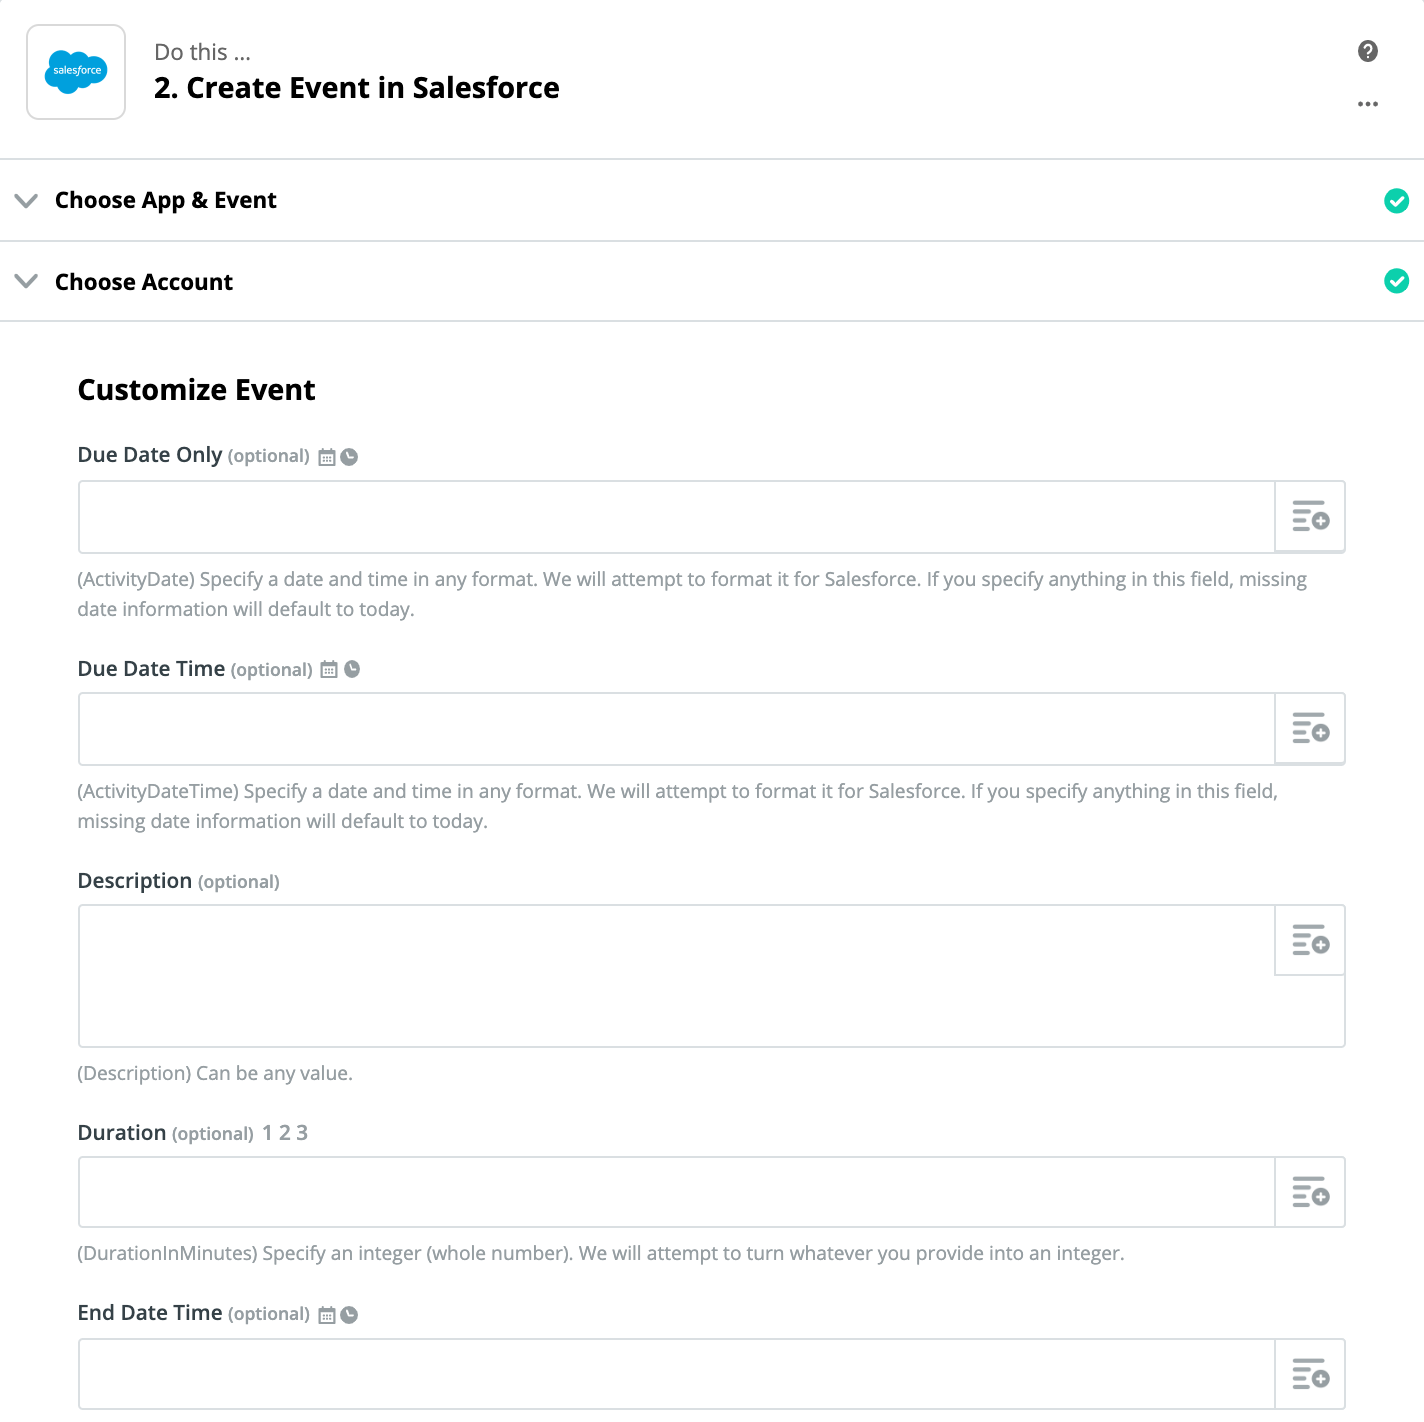Focus the Due Date Only input field
The width and height of the screenshot is (1424, 1422).
tap(676, 517)
